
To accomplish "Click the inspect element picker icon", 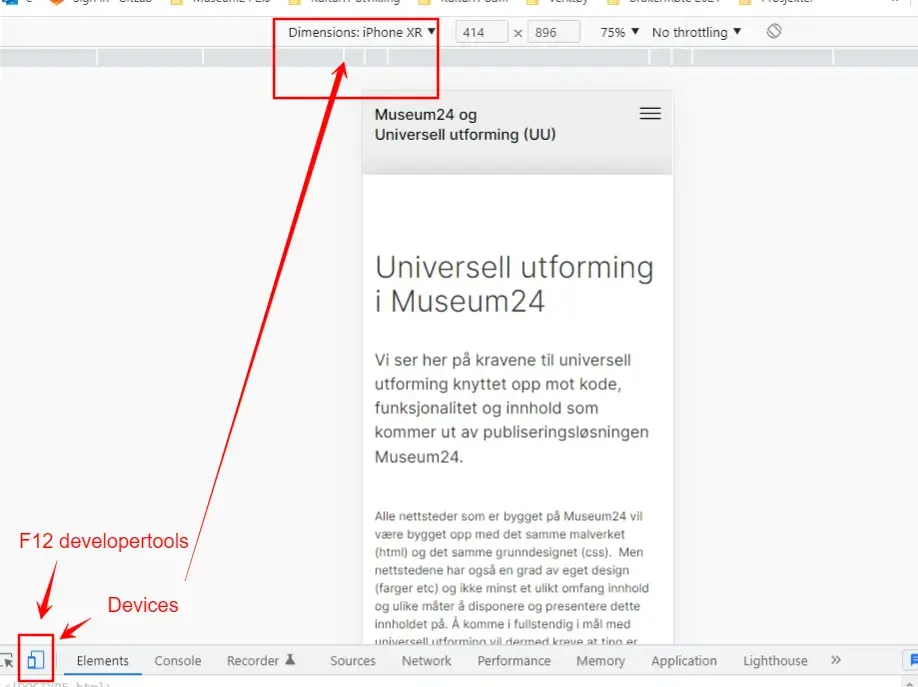I will click(x=8, y=660).
